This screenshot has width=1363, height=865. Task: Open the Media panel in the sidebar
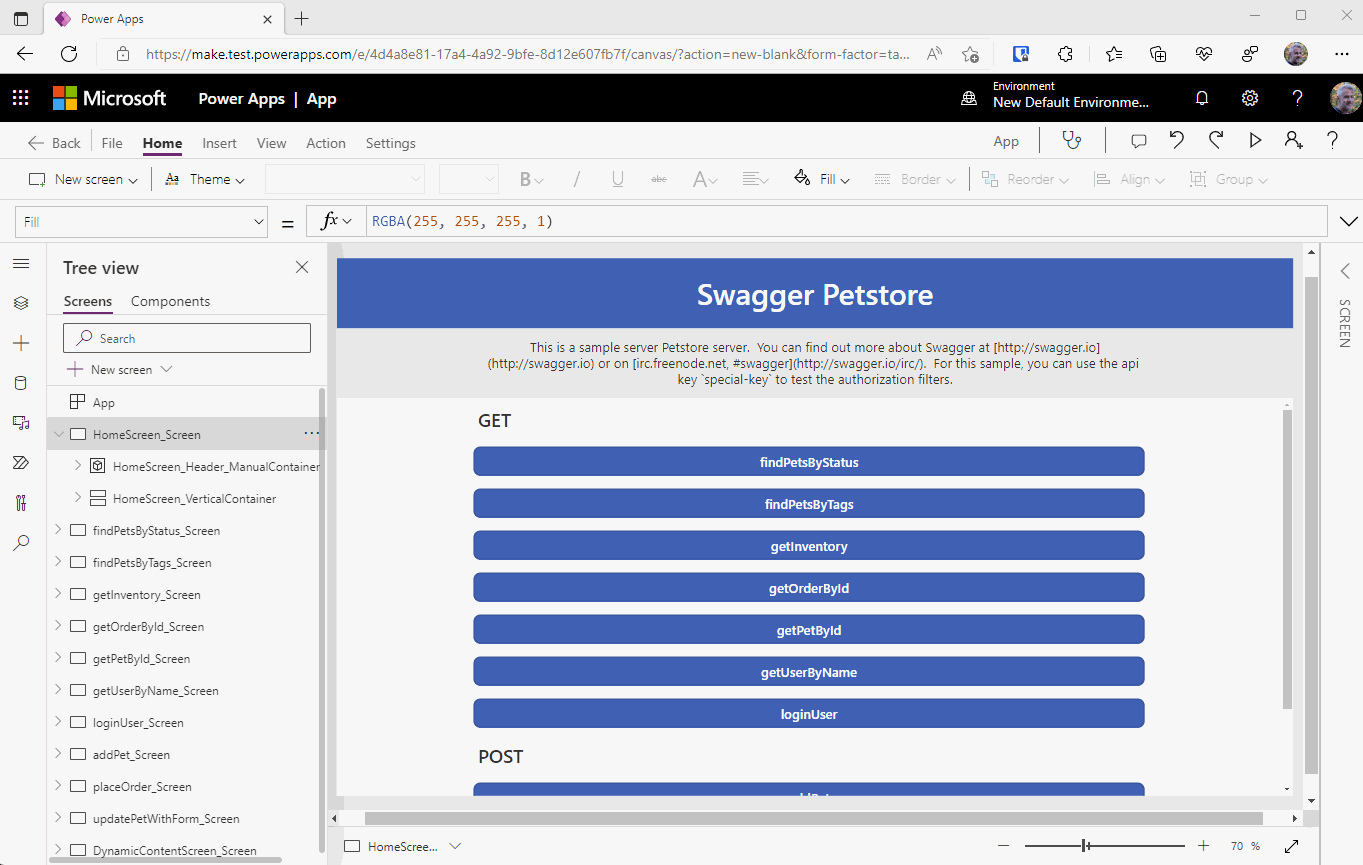pos(21,423)
